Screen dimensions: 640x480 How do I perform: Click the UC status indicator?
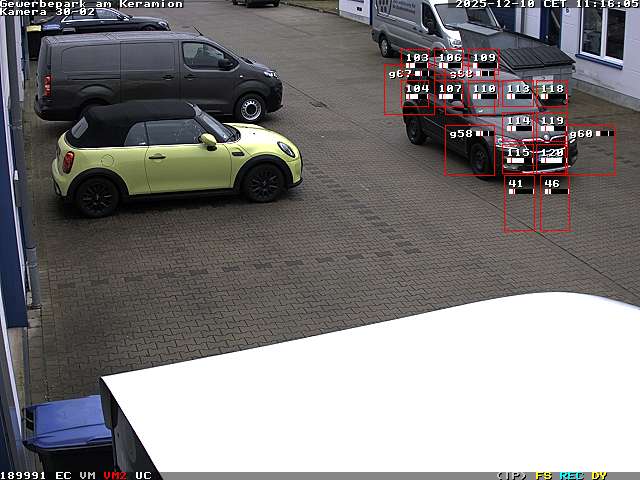click(x=143, y=475)
